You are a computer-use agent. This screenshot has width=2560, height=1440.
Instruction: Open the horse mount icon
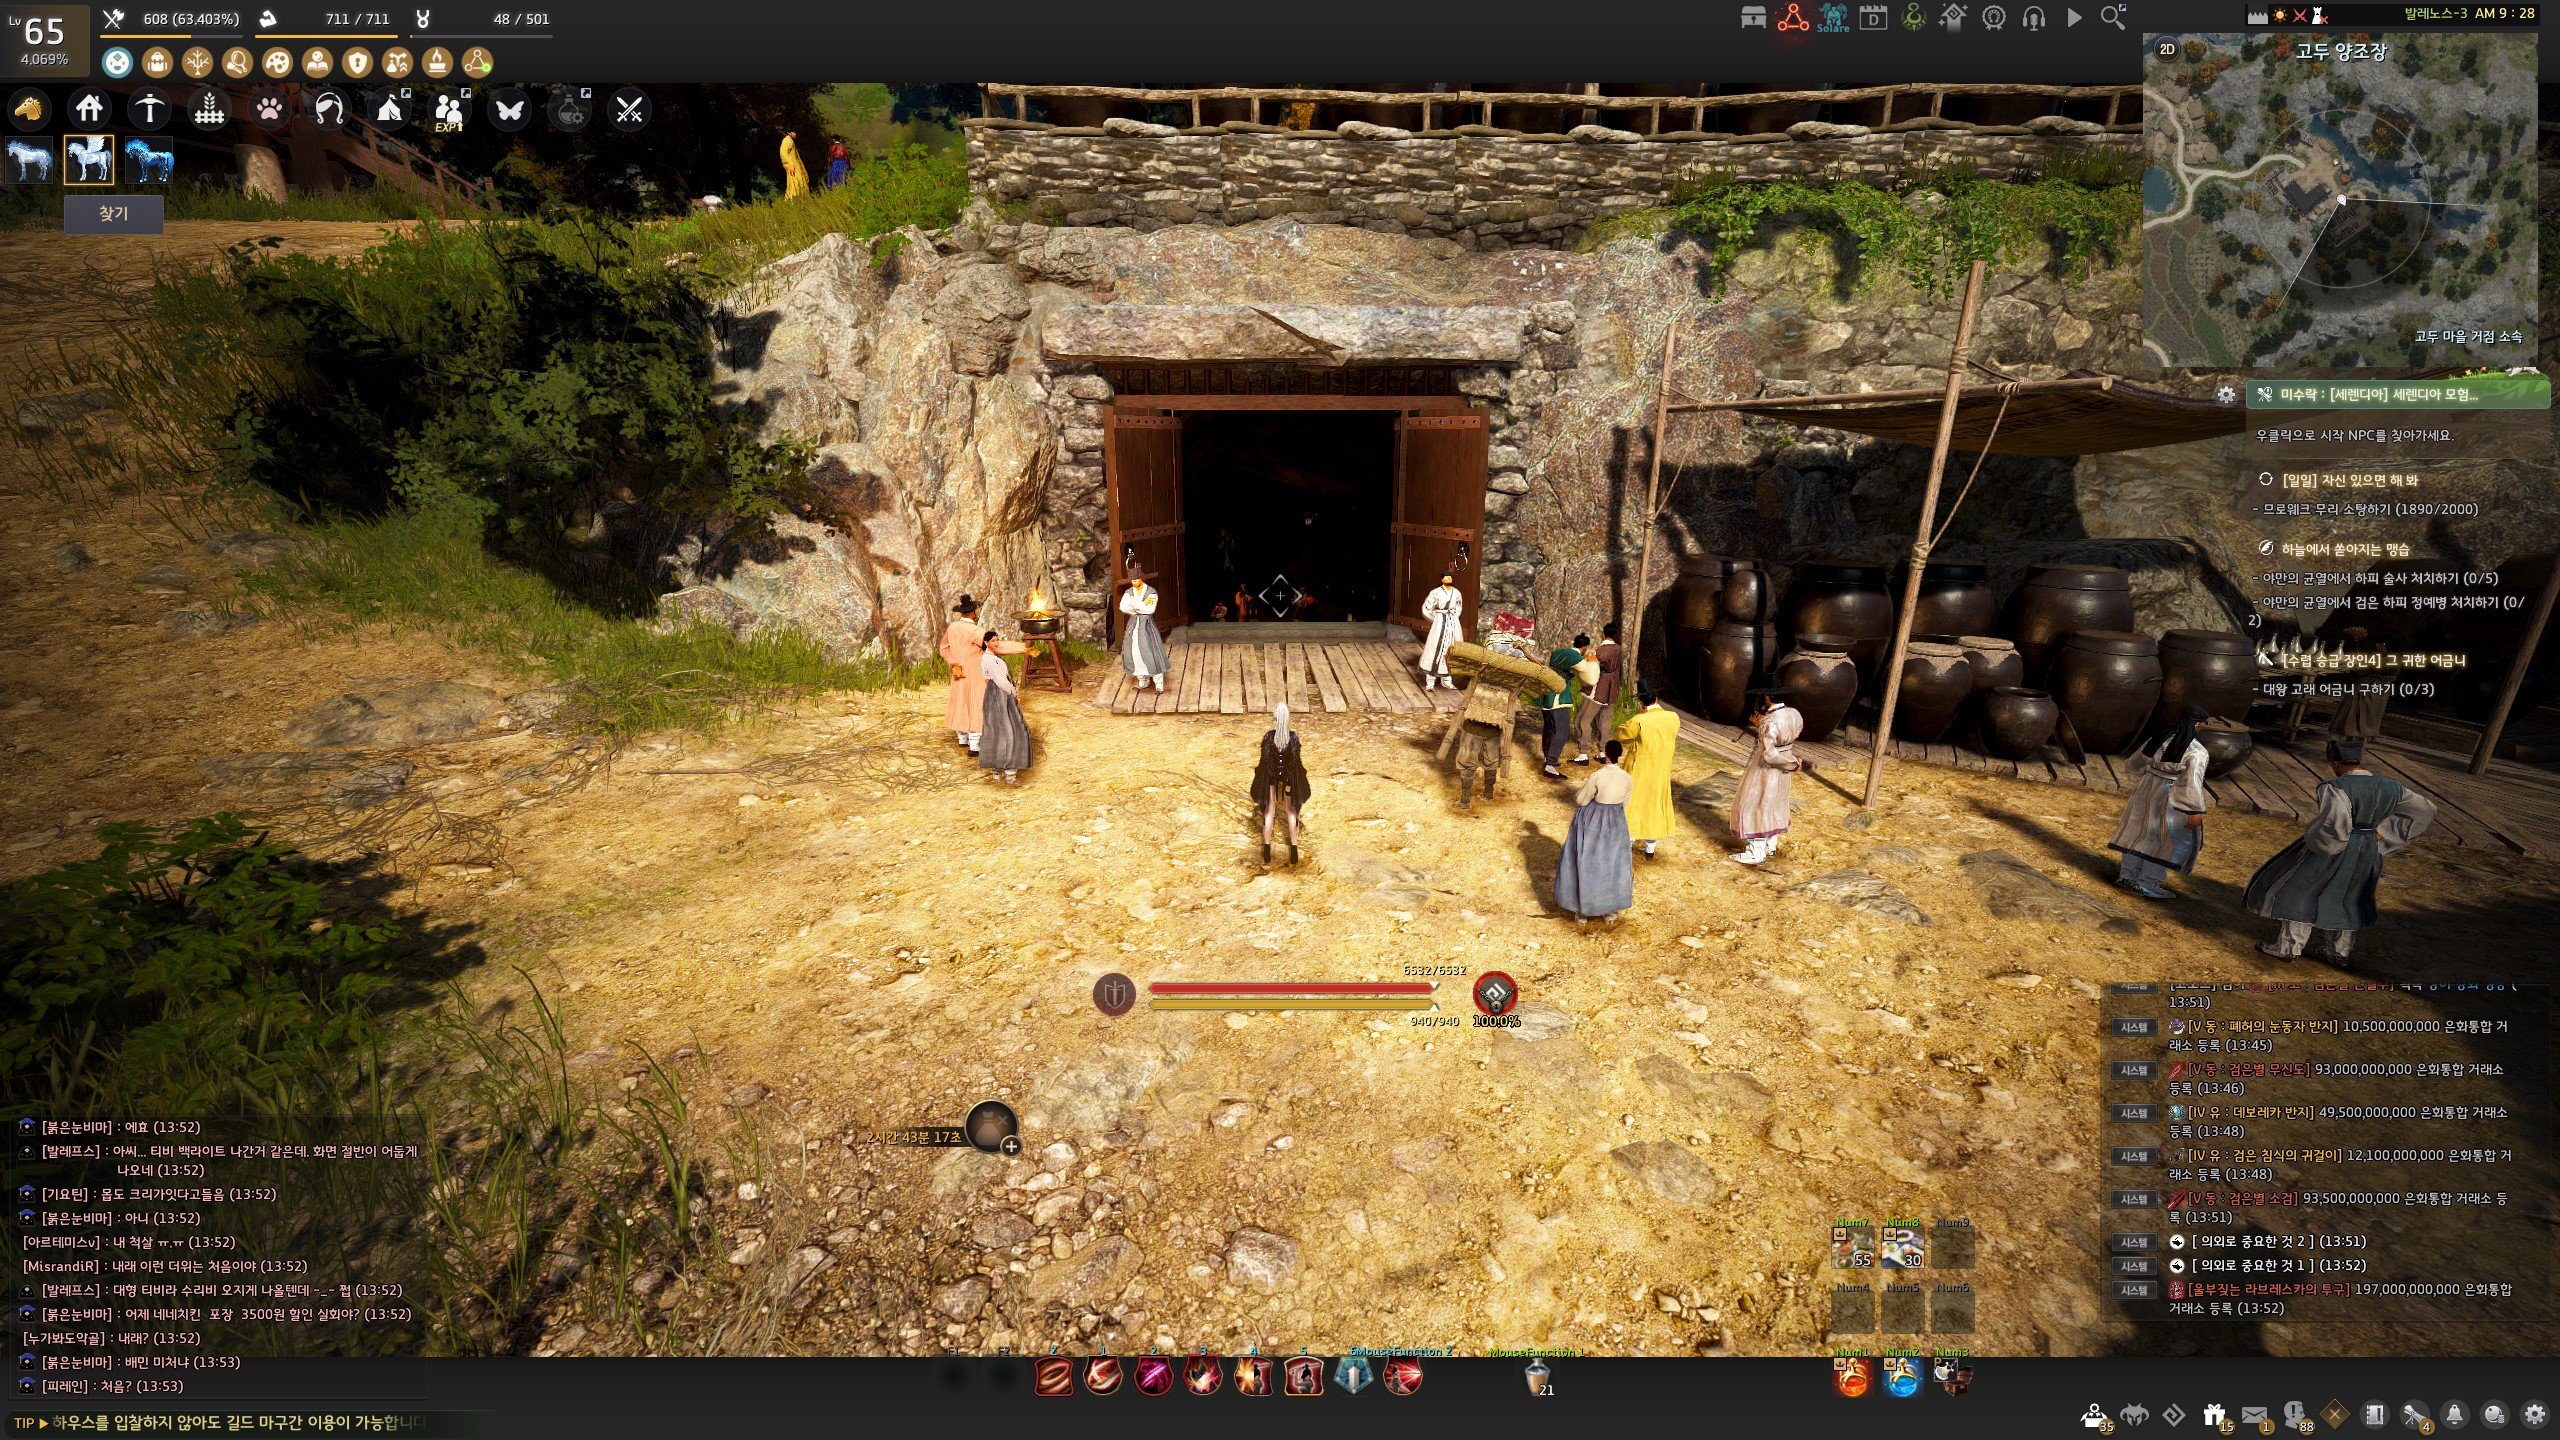pos(29,109)
